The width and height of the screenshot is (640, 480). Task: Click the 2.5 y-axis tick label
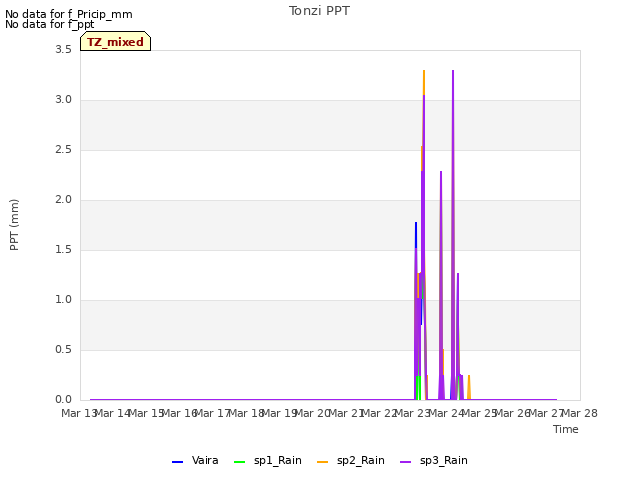tap(63, 150)
